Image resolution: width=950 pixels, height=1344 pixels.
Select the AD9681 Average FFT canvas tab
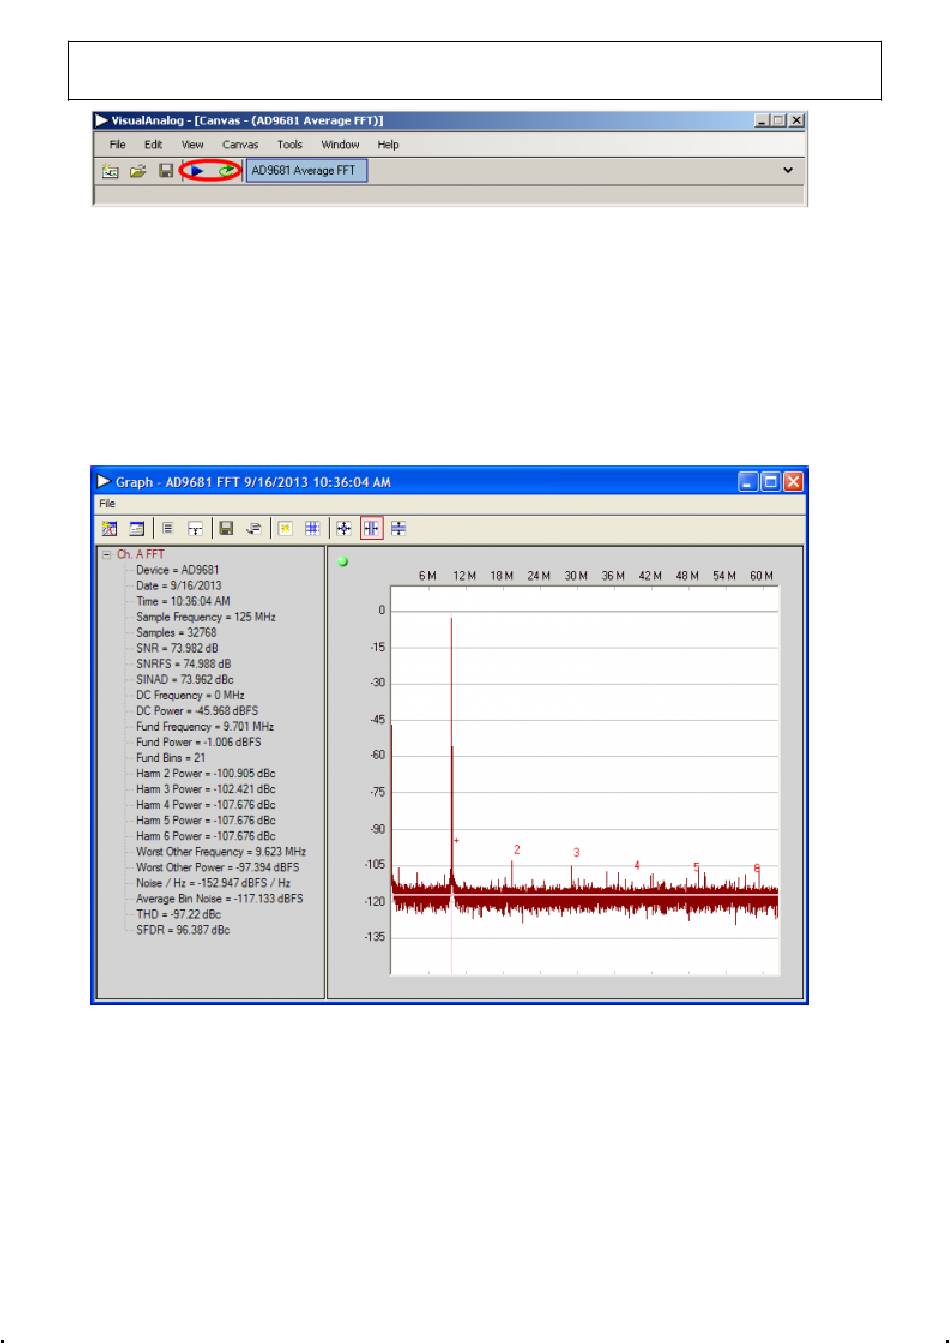tap(307, 171)
